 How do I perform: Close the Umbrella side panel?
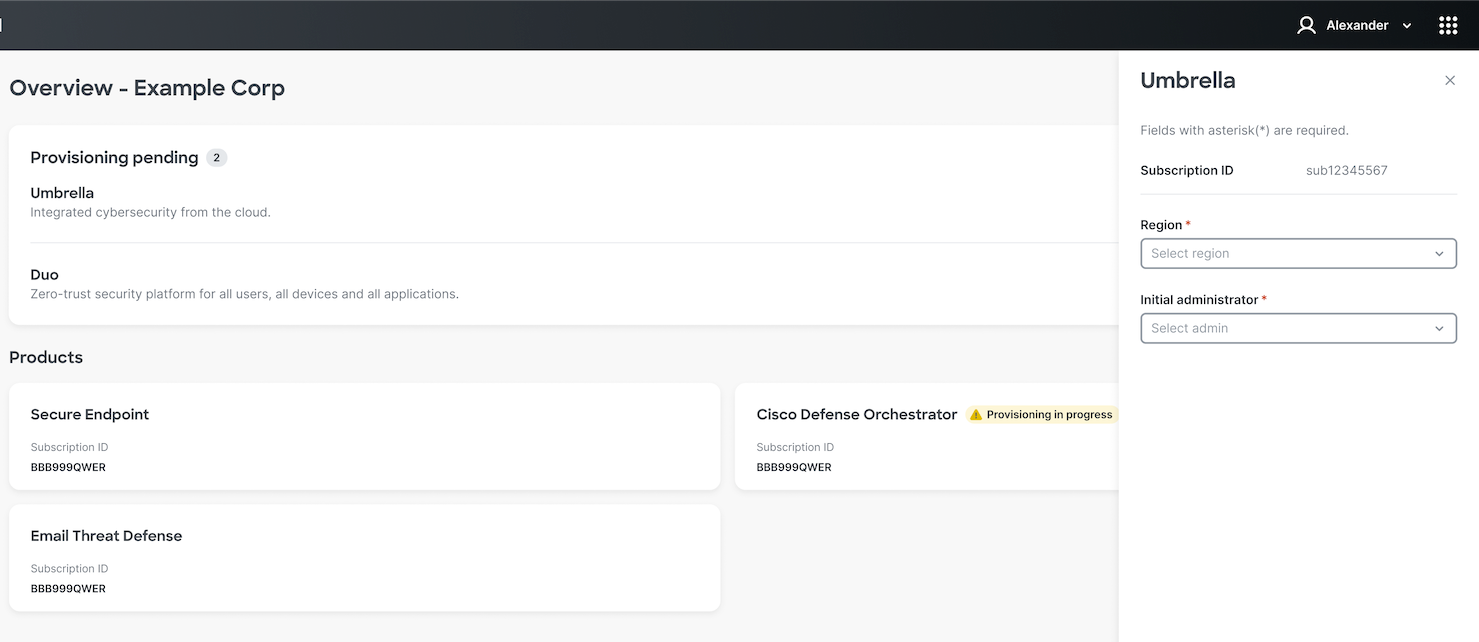point(1450,81)
